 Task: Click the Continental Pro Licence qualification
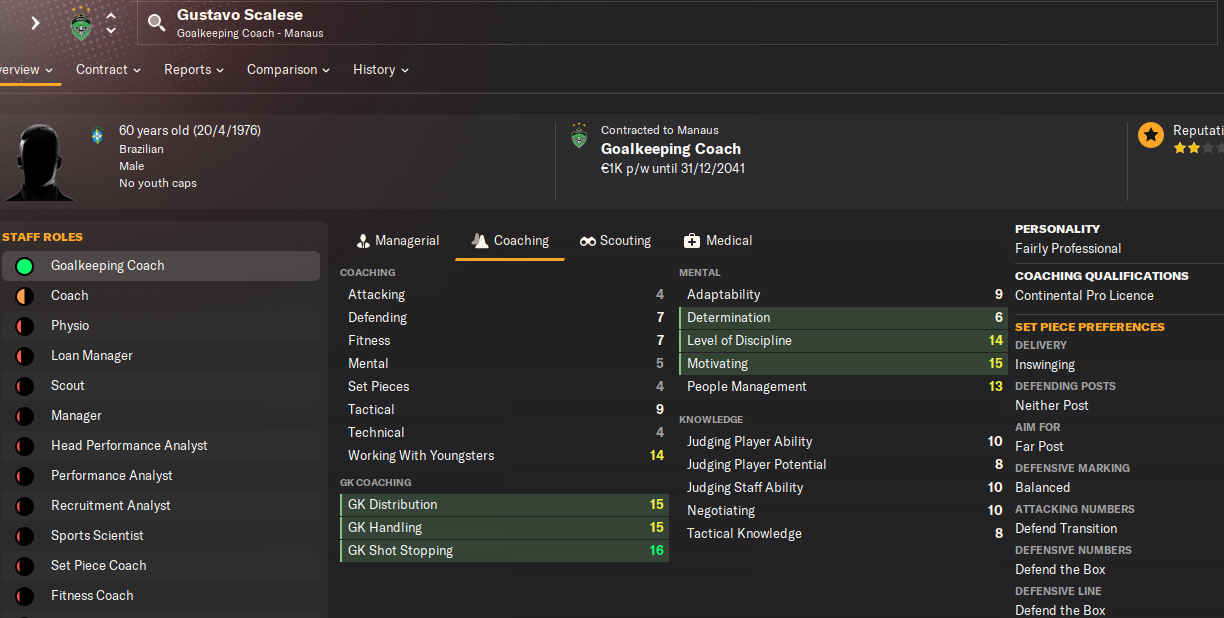click(1084, 296)
